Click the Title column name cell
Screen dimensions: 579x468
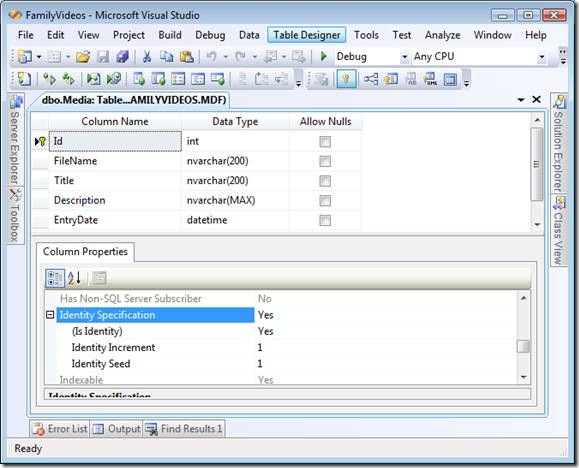click(115, 181)
